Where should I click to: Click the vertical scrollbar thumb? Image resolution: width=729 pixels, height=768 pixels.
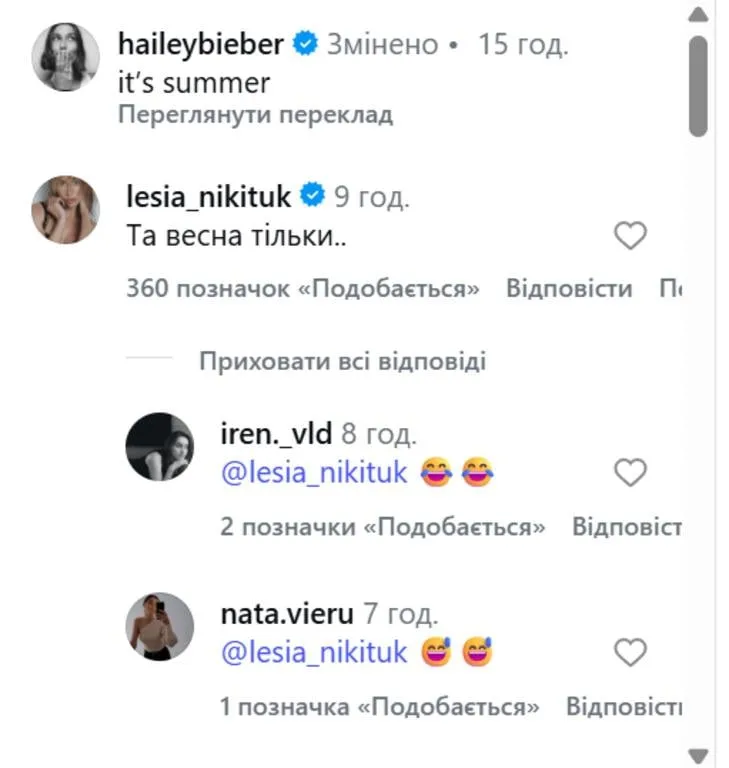coord(699,85)
